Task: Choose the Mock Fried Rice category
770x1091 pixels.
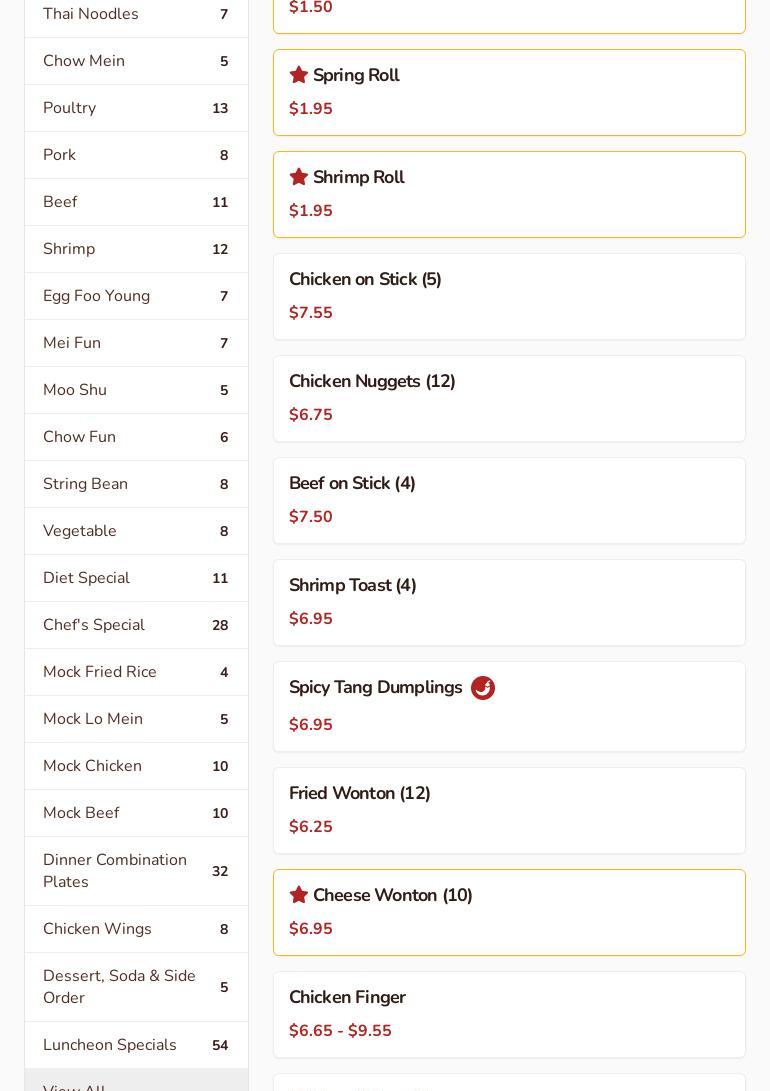Action: pyautogui.click(x=136, y=672)
